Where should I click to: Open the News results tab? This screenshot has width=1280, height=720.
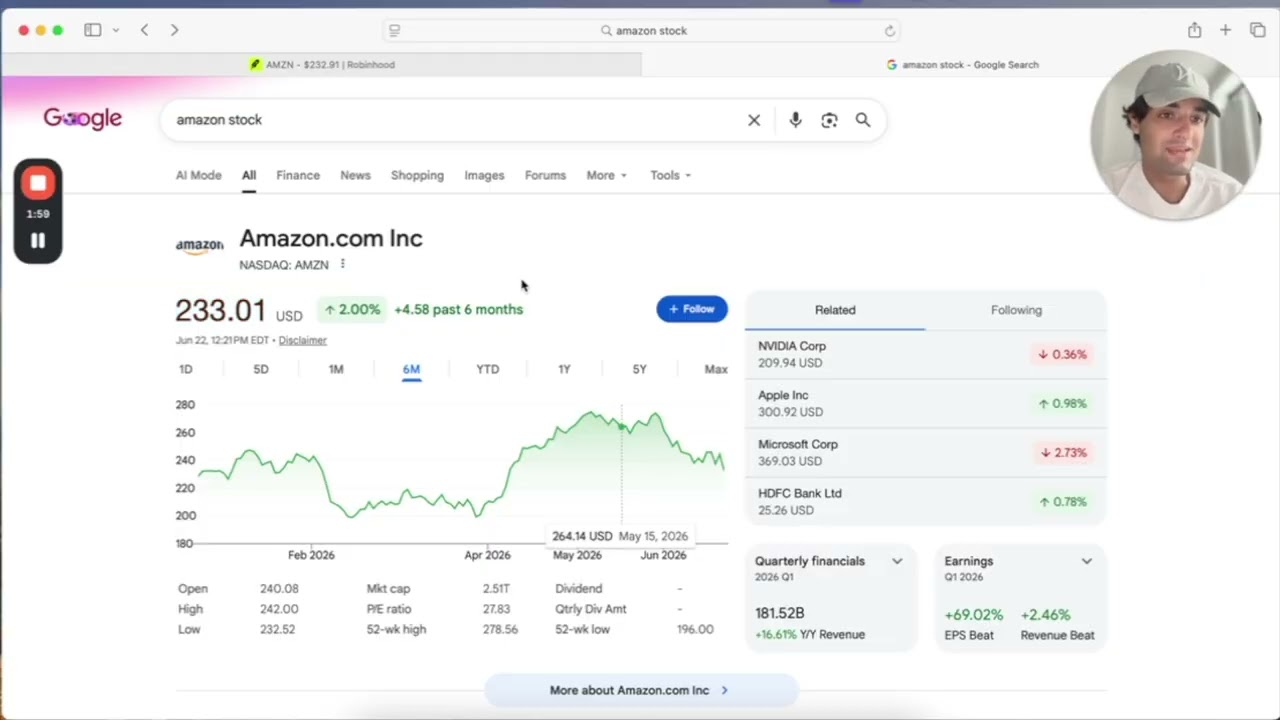point(355,175)
